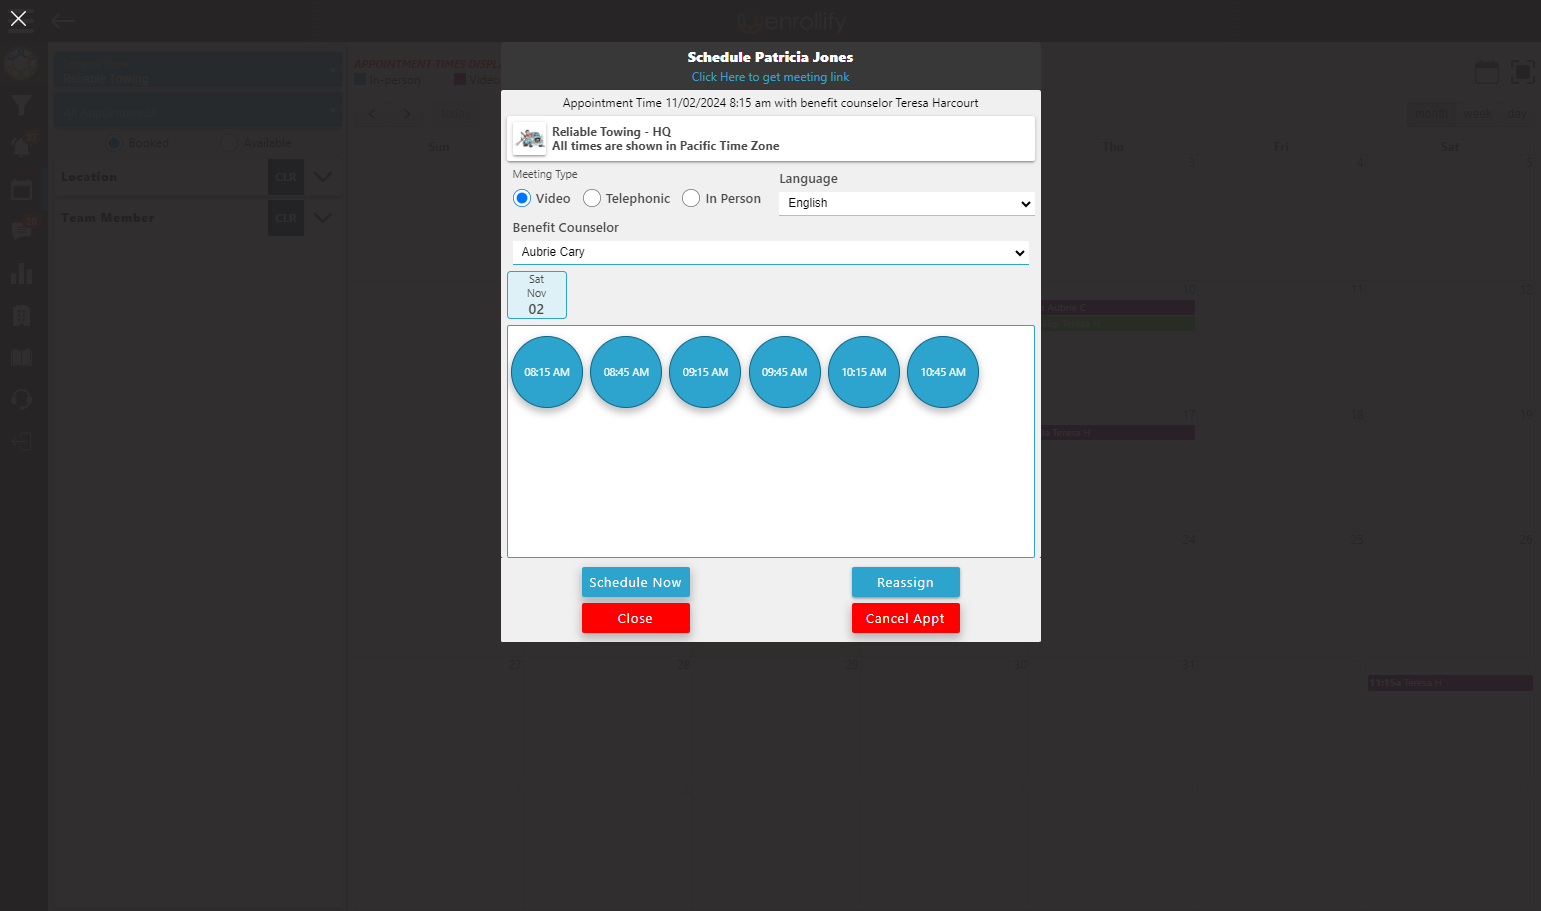The image size is (1541, 911).
Task: Open the calendar icon in the sidebar
Action: pos(21,189)
